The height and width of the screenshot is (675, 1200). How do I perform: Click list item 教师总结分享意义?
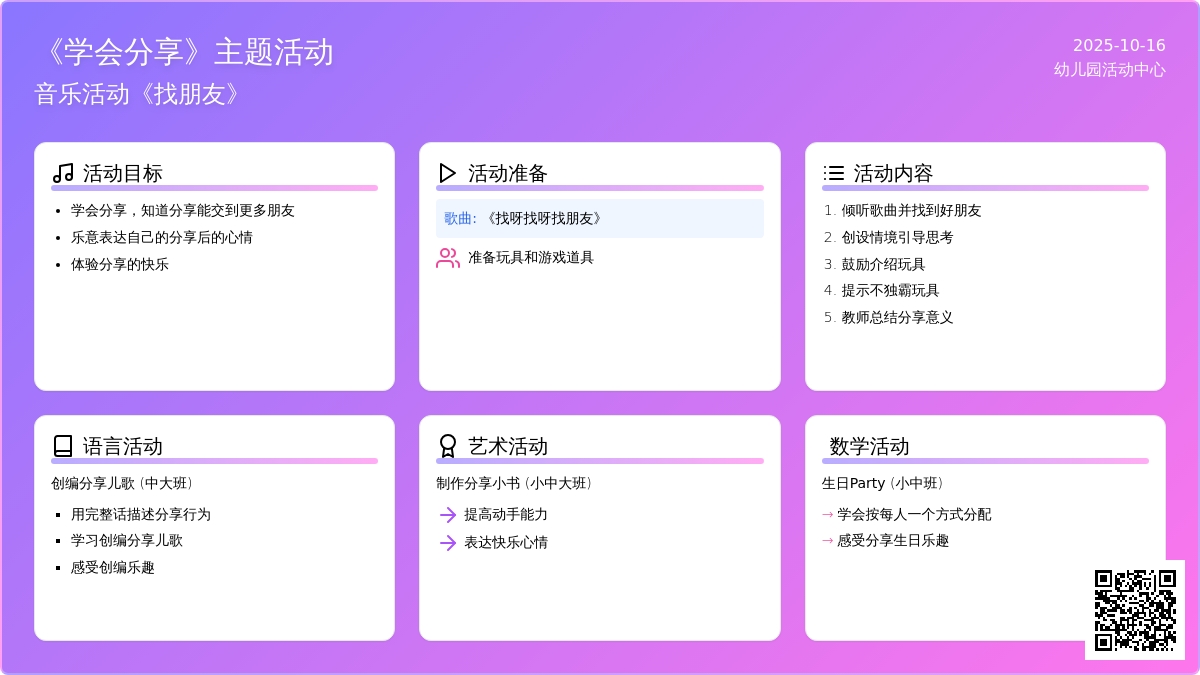point(897,318)
